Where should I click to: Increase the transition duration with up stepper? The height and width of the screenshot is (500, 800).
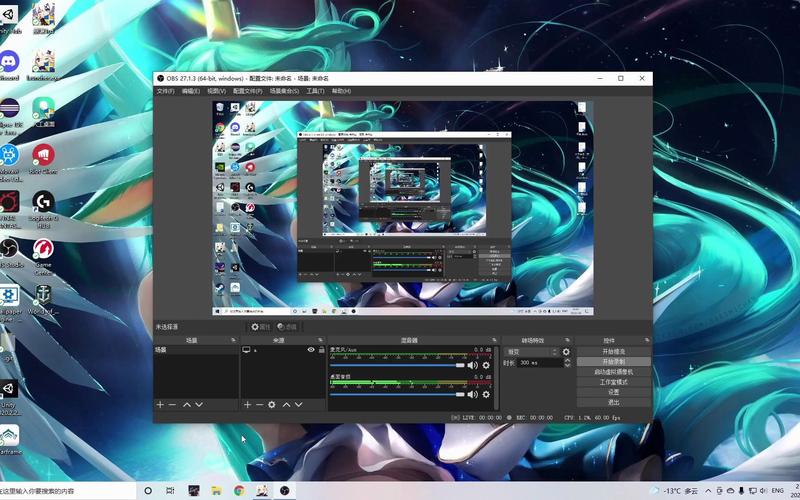pyautogui.click(x=567, y=360)
